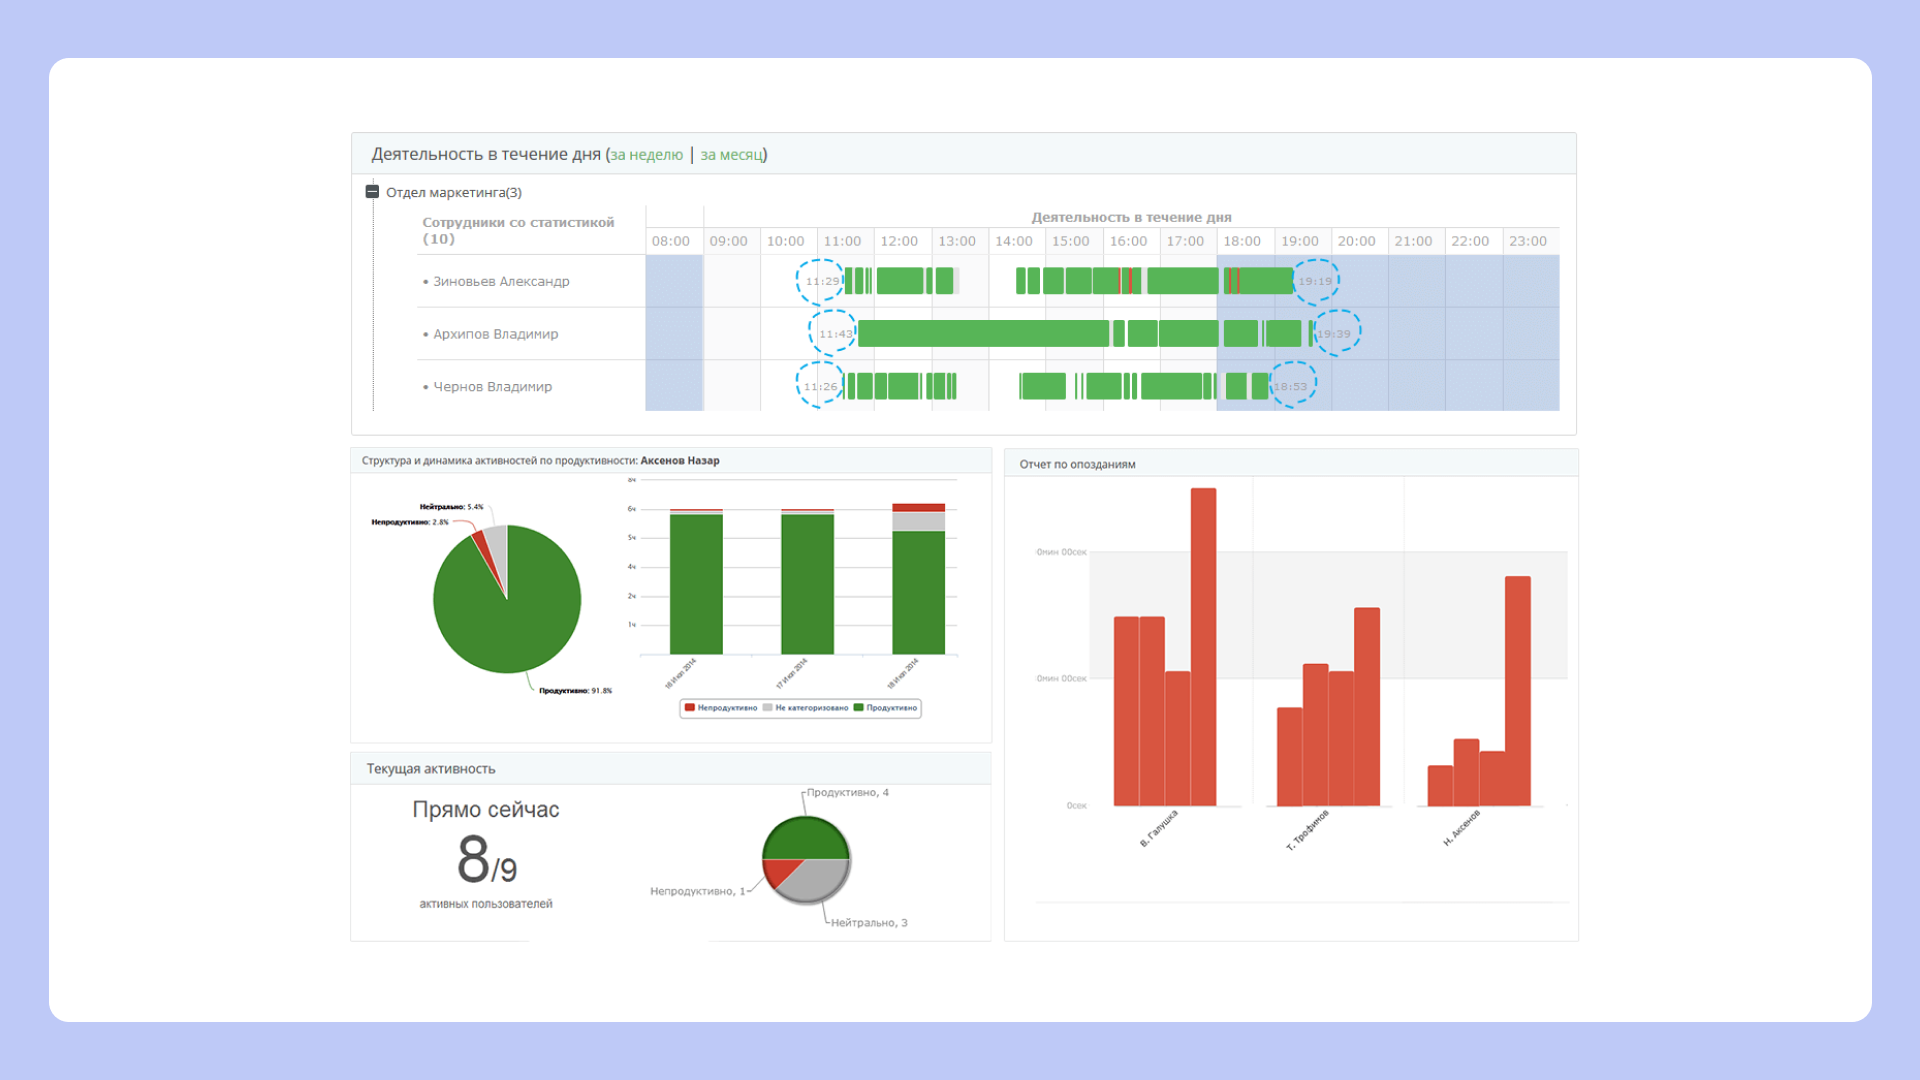Screen dimensions: 1920x1080
Task: Click the tallest bar for Н. Аксенов
Action: tap(1517, 690)
